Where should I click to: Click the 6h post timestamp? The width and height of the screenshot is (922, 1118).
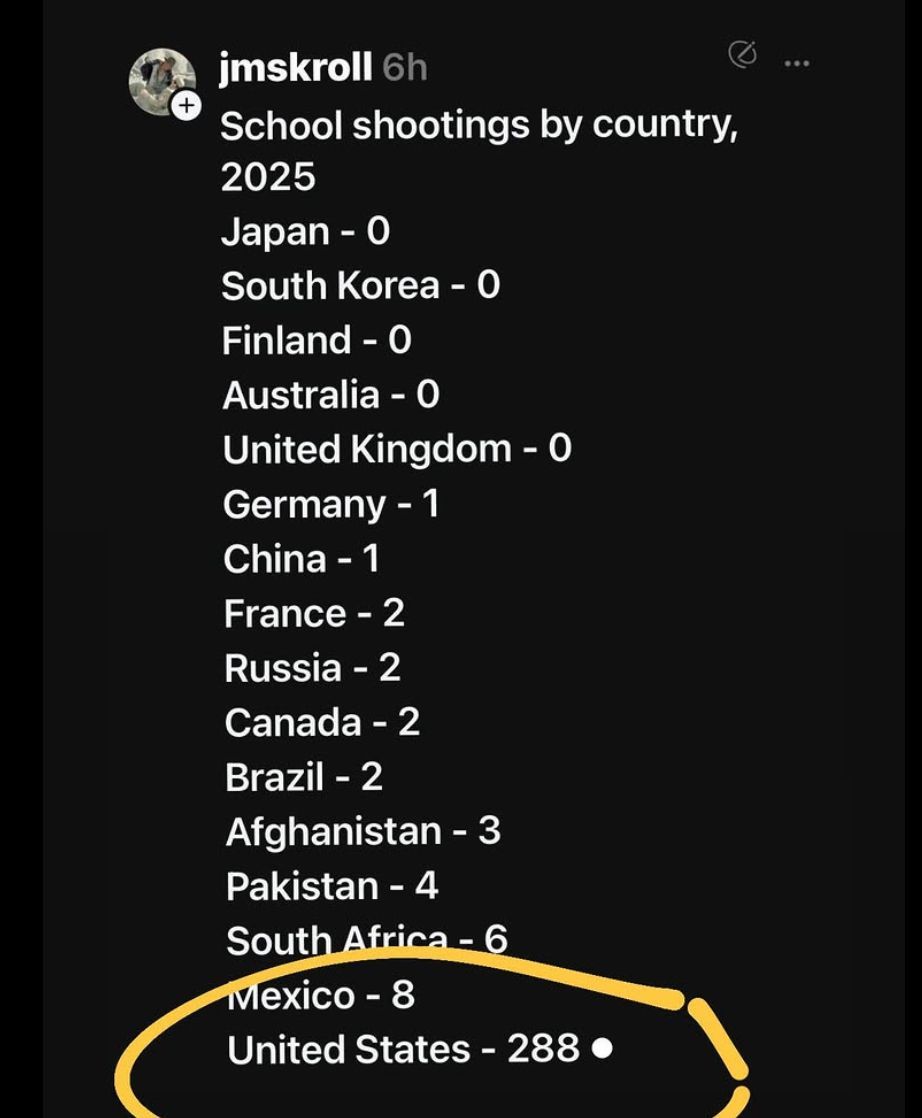click(405, 68)
